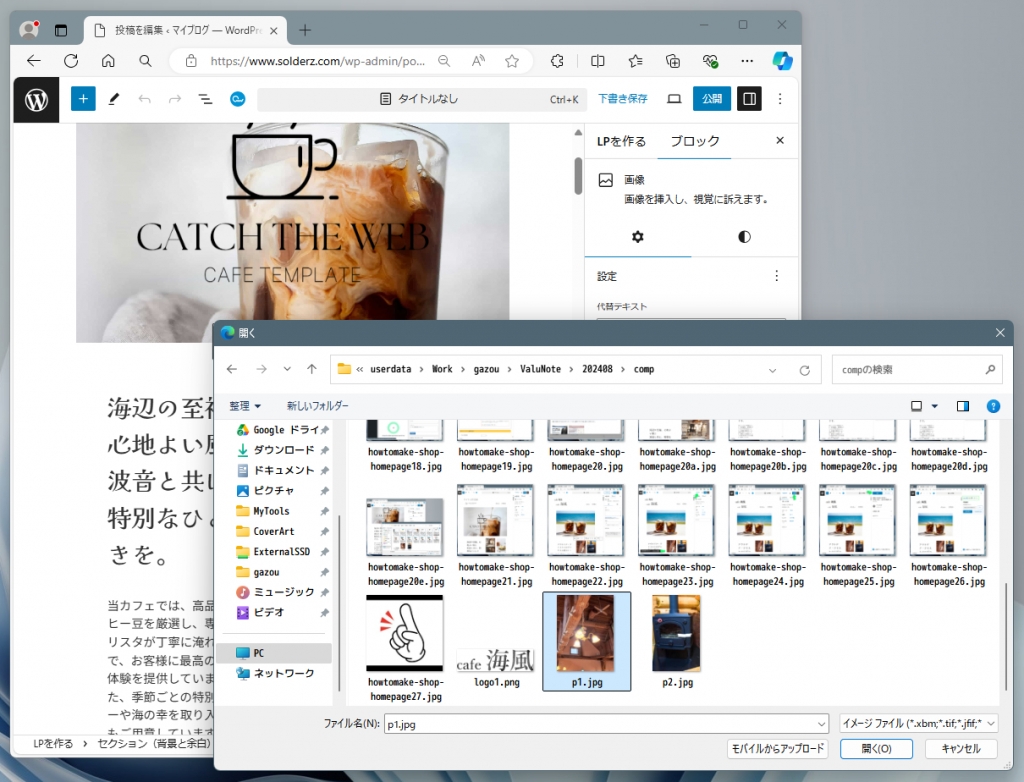Open the Copilot icon in Edge
Screen dimensions: 1024x782
(x=782, y=61)
